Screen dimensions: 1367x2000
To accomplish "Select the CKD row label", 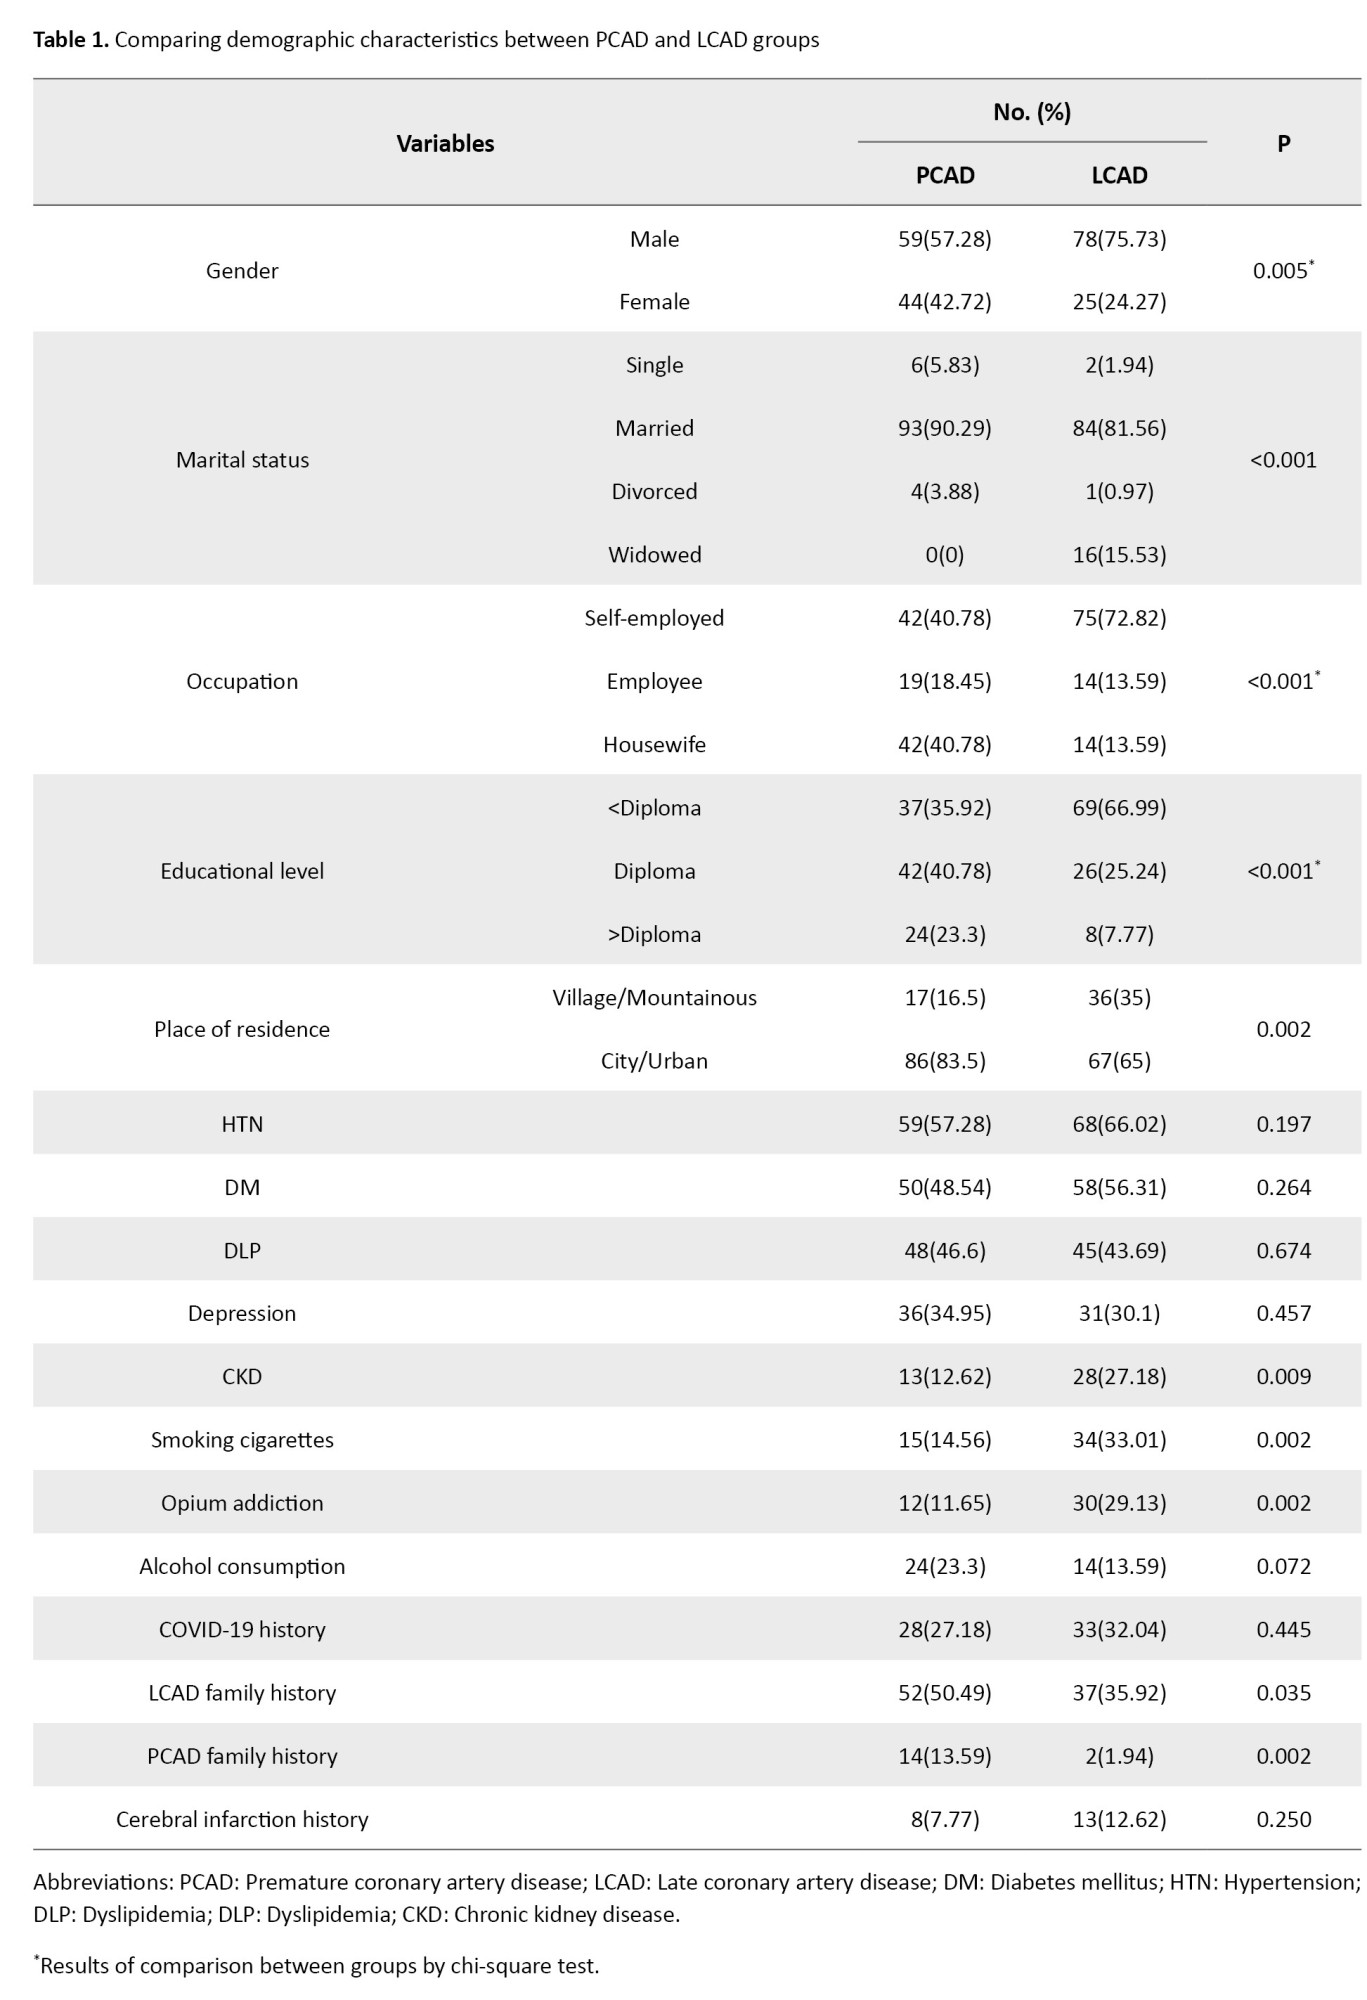I will coord(242,1377).
